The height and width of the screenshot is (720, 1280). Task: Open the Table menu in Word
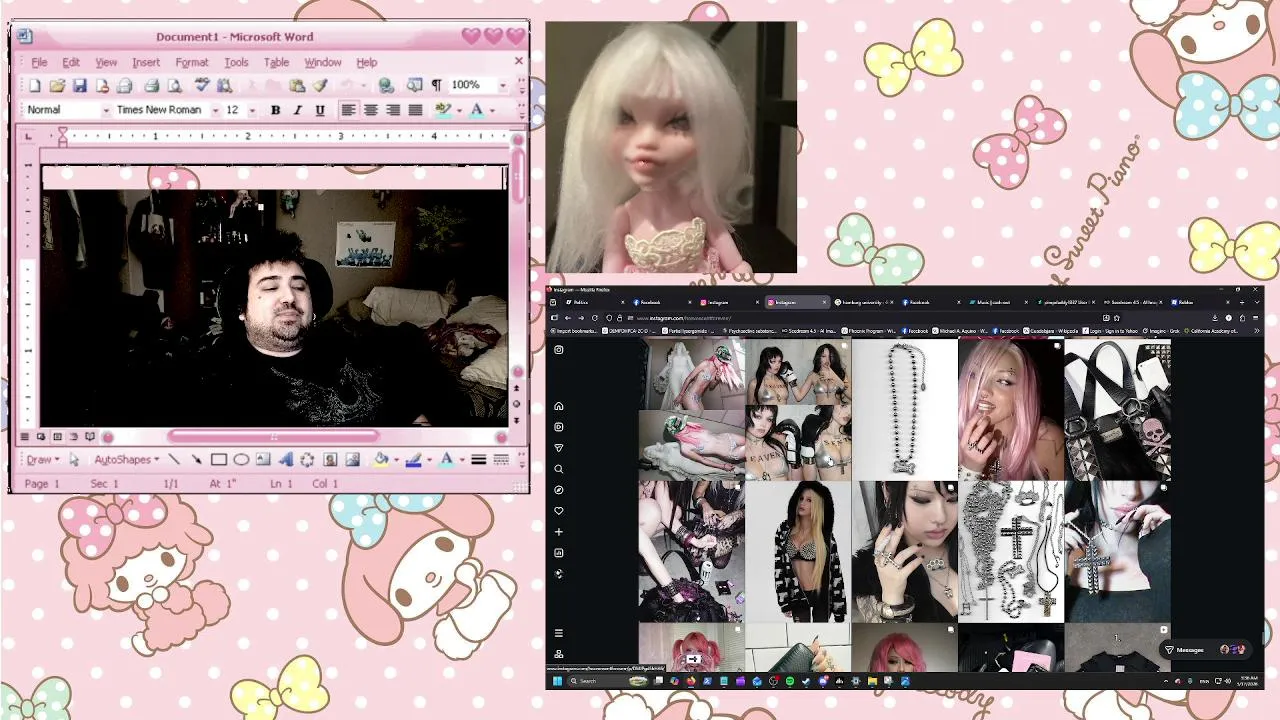point(276,62)
